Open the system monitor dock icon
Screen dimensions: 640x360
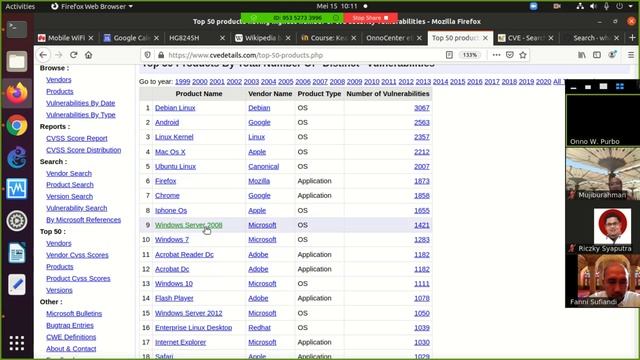17,189
